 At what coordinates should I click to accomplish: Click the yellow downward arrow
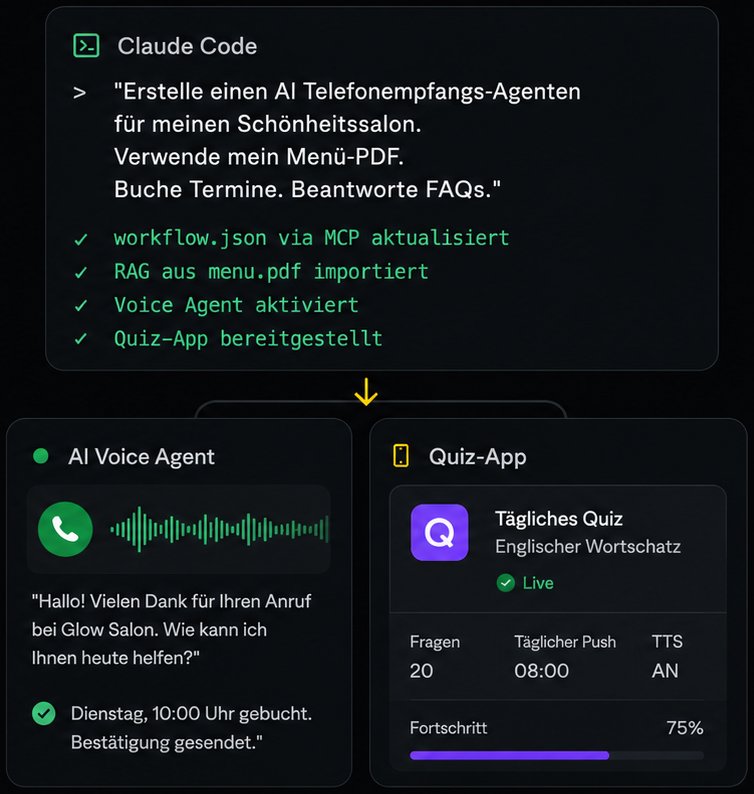pyautogui.click(x=366, y=392)
